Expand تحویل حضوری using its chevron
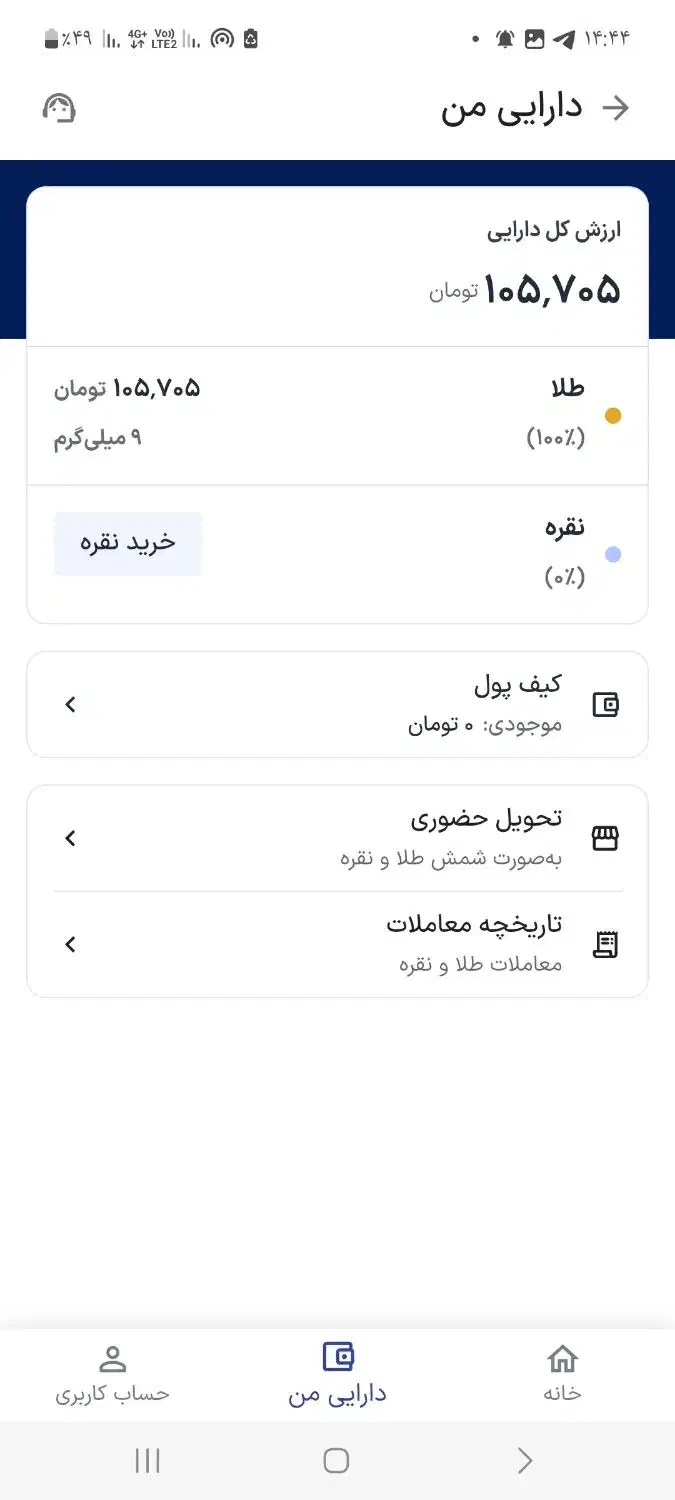 69,838
